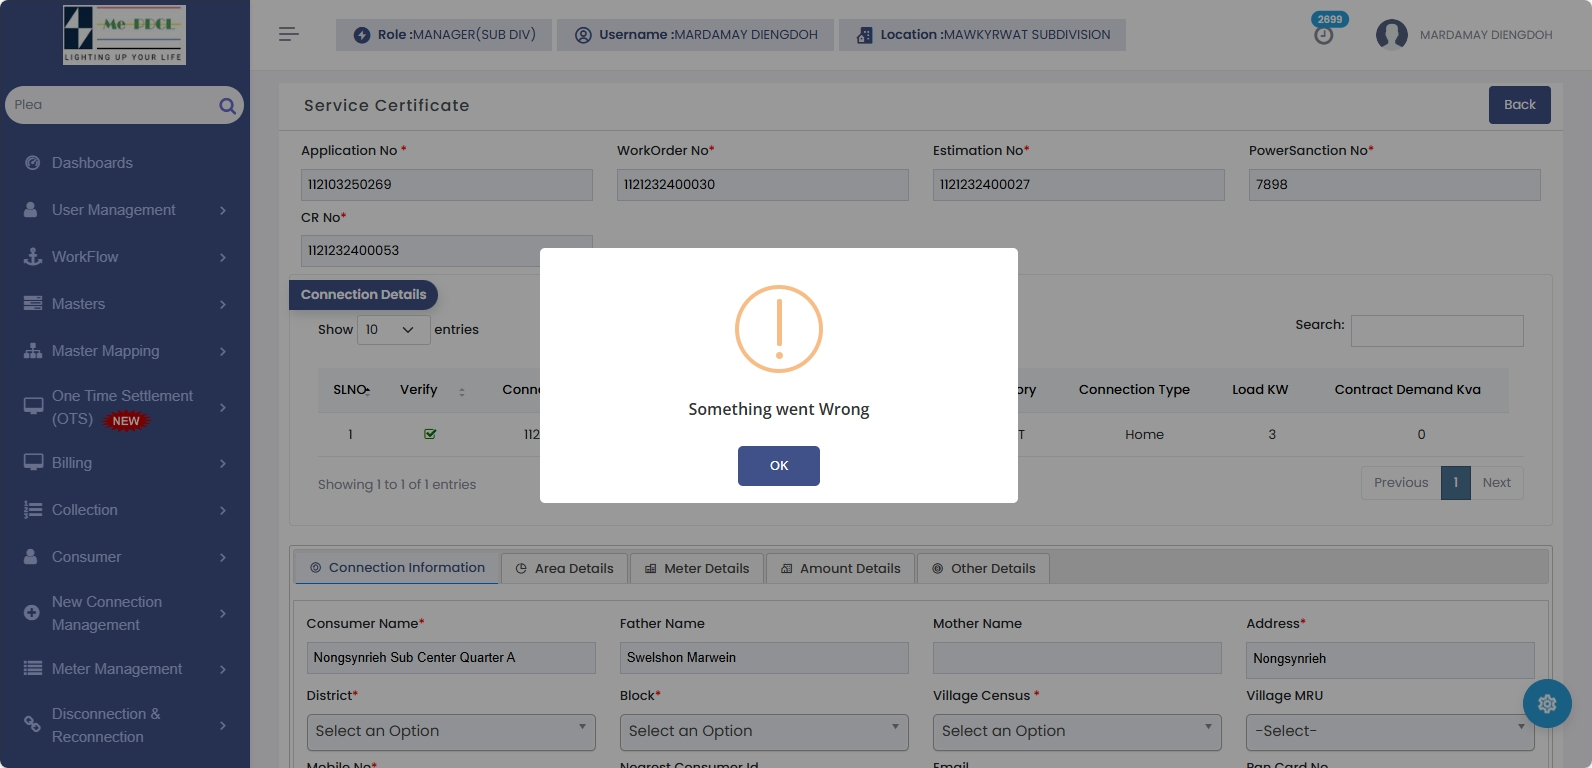Open the show entries count dropdown
This screenshot has height=768, width=1592.
393,330
